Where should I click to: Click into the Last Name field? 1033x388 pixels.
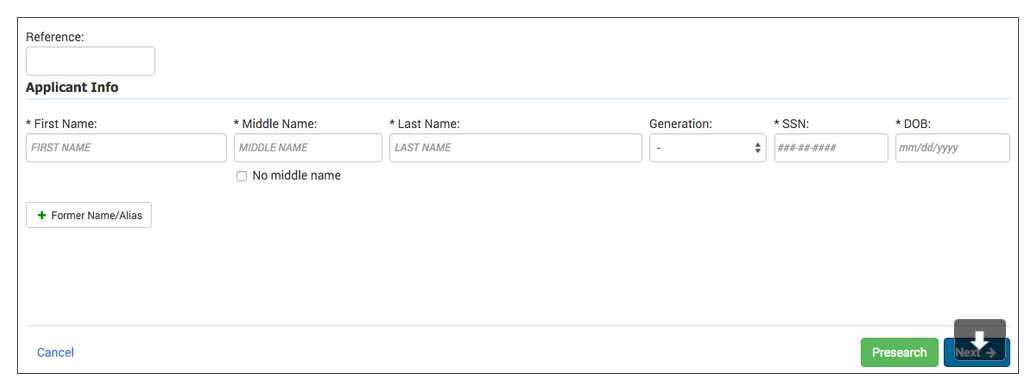click(x=515, y=148)
